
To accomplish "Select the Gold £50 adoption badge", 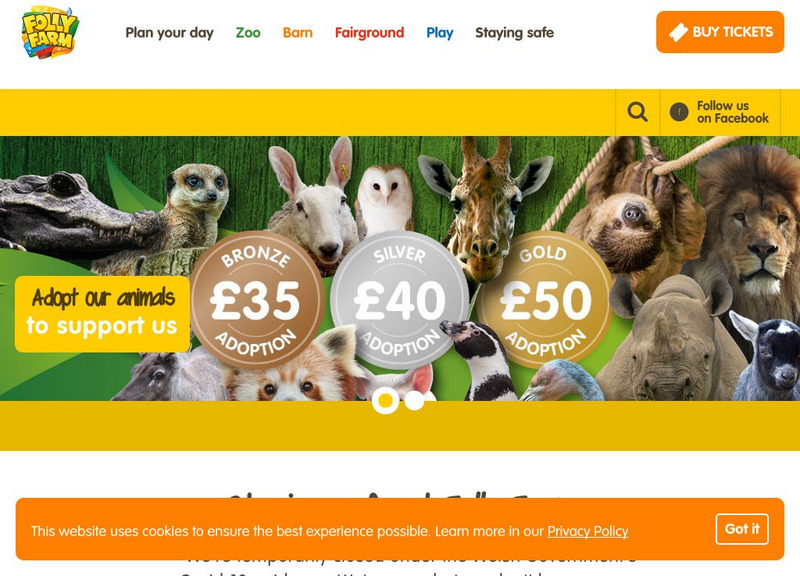I will tap(545, 300).
